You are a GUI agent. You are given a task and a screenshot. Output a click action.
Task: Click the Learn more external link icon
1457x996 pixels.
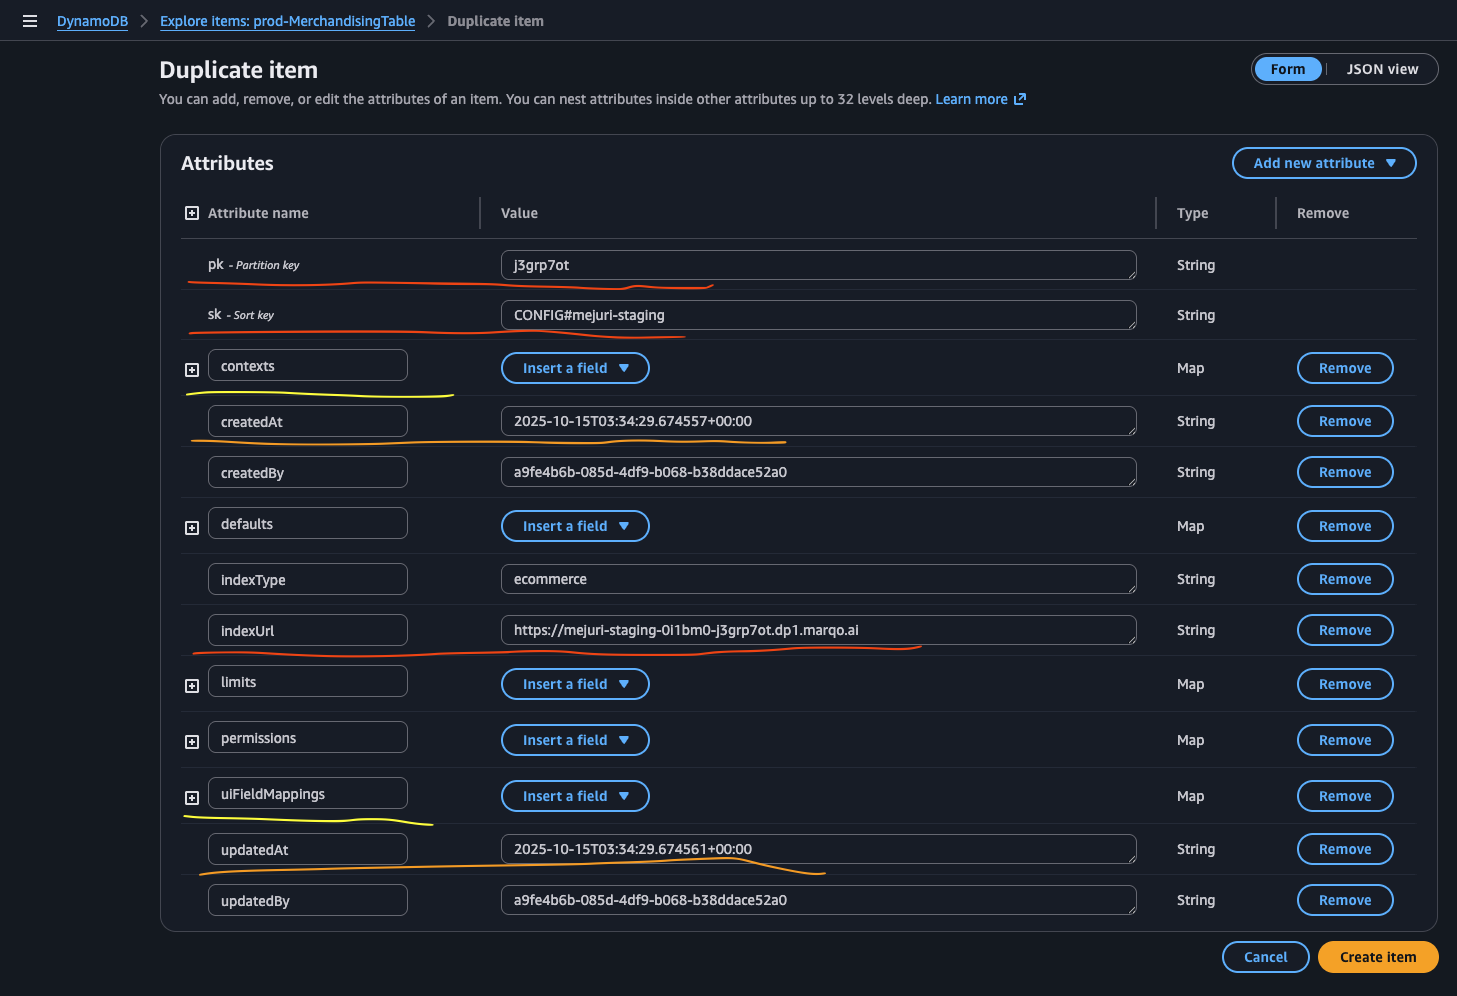pos(1020,99)
